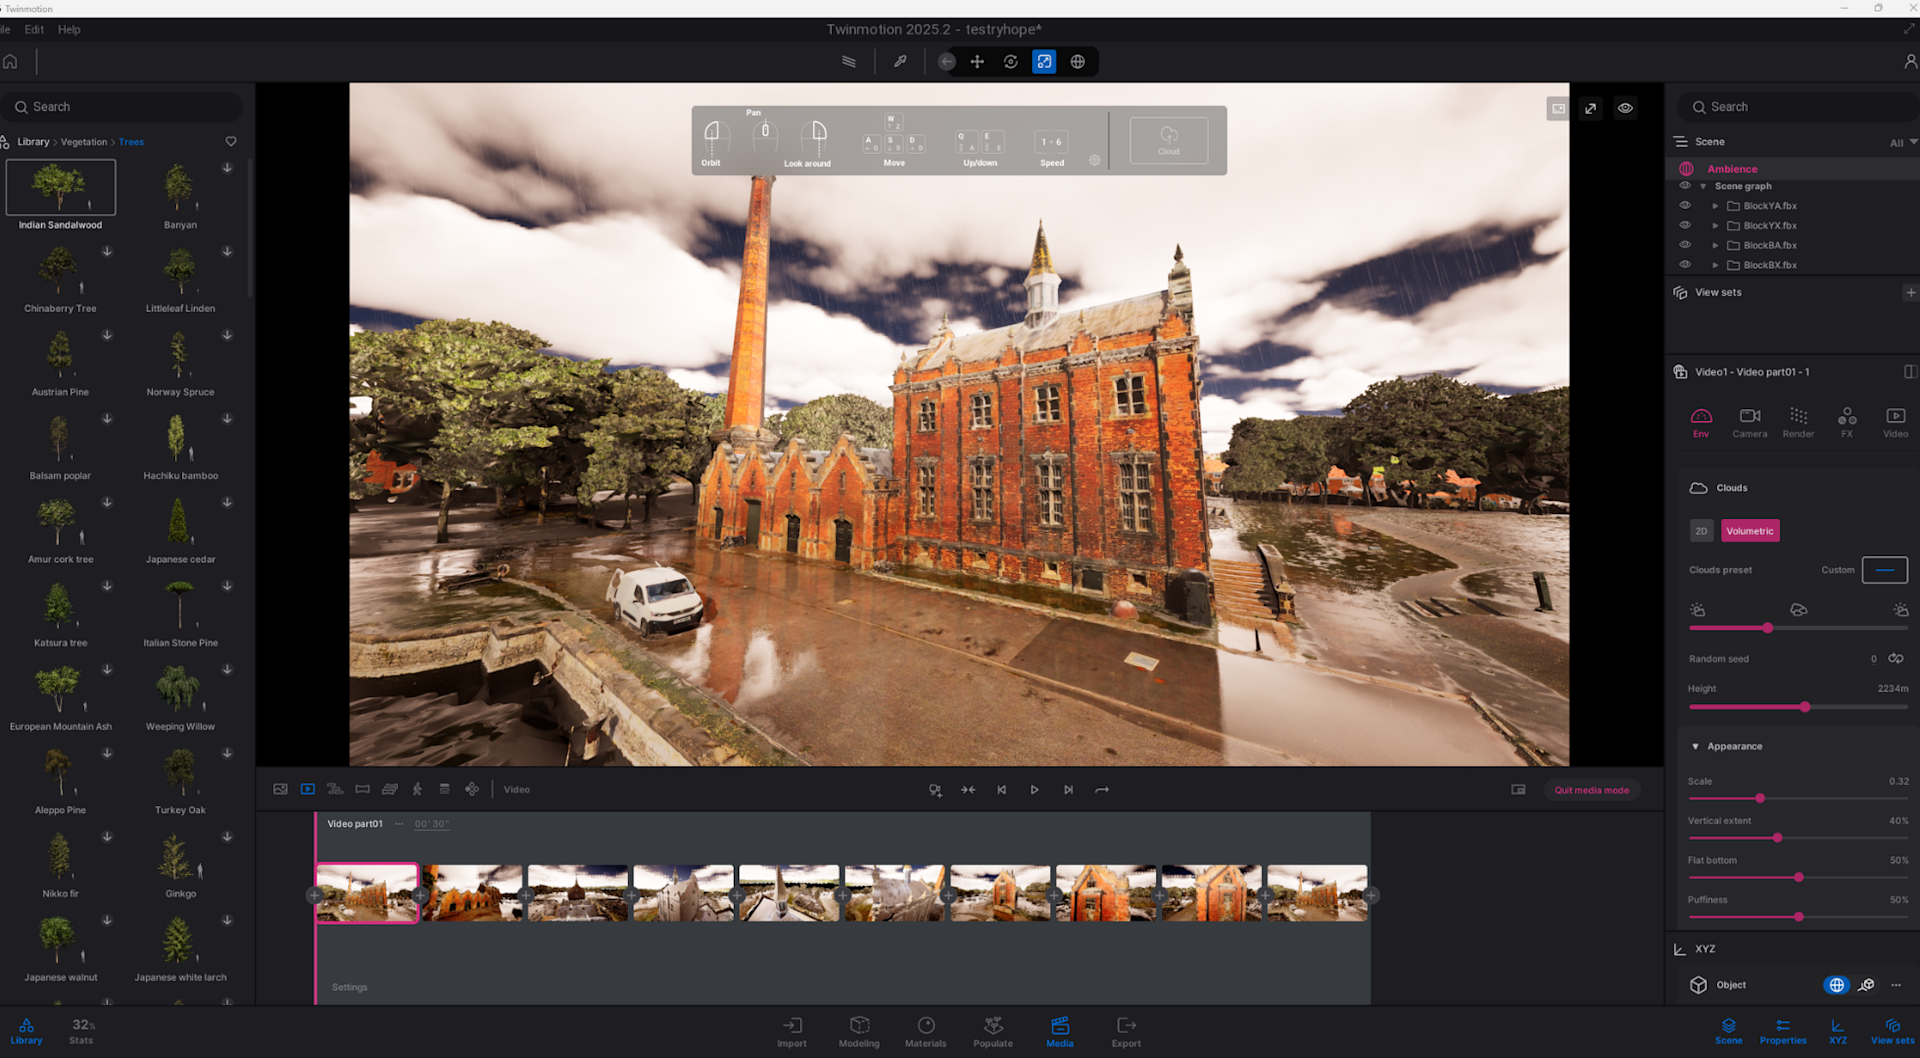Viewport: 1920px width, 1058px height.
Task: Open the Clouds preset dropdown
Action: click(1884, 570)
